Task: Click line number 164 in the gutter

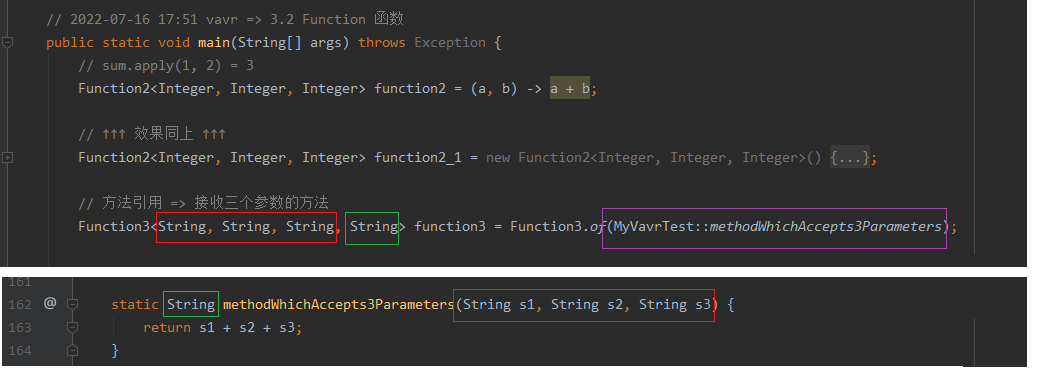Action: [19, 351]
